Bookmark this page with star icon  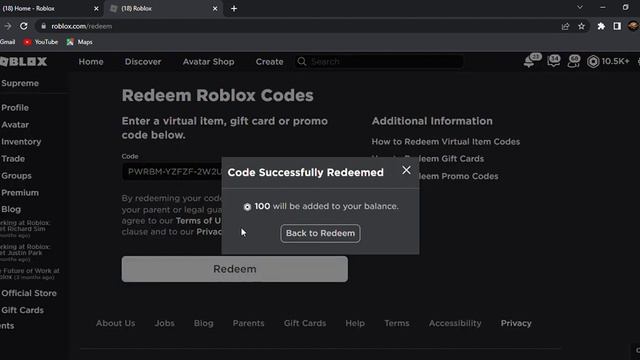(x=581, y=26)
